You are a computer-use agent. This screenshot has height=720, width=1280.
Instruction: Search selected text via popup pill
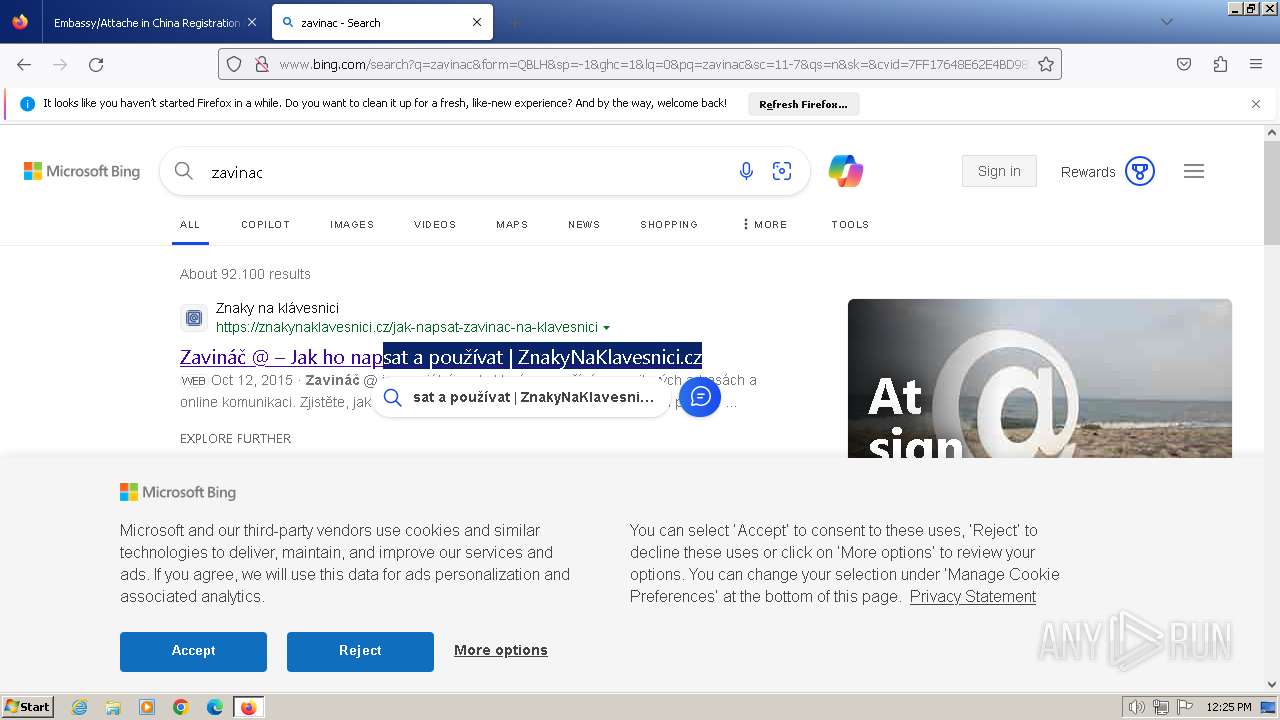[520, 397]
